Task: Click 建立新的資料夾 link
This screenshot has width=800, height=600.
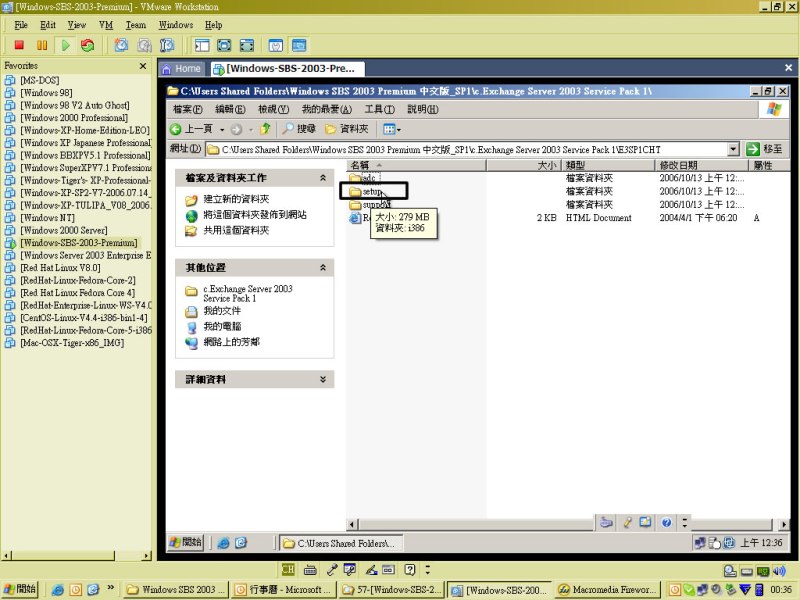Action: point(236,199)
